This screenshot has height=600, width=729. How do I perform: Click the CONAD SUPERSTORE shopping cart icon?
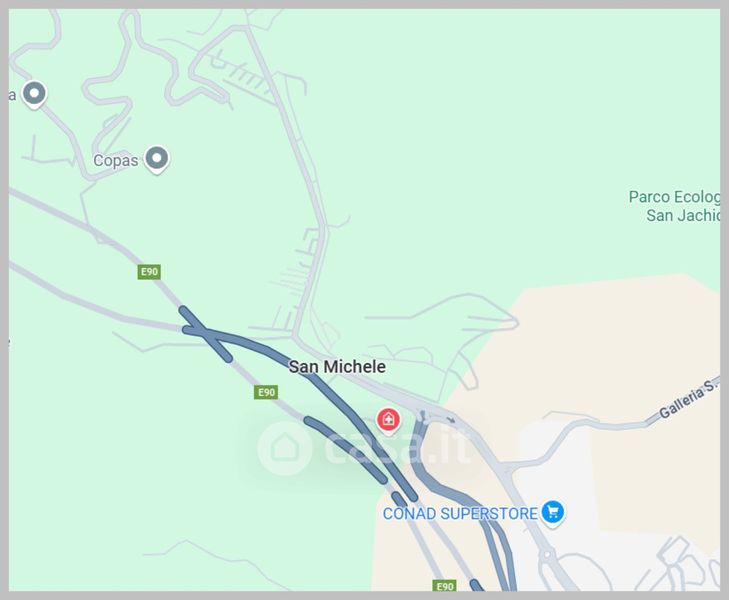click(x=553, y=513)
